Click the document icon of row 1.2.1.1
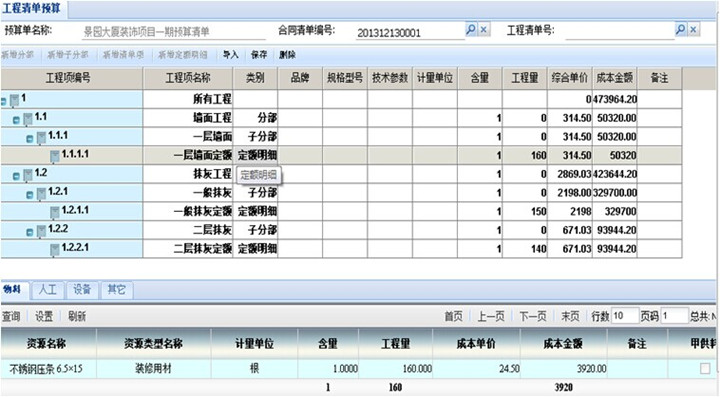Image resolution: width=720 pixels, height=397 pixels. 55,212
